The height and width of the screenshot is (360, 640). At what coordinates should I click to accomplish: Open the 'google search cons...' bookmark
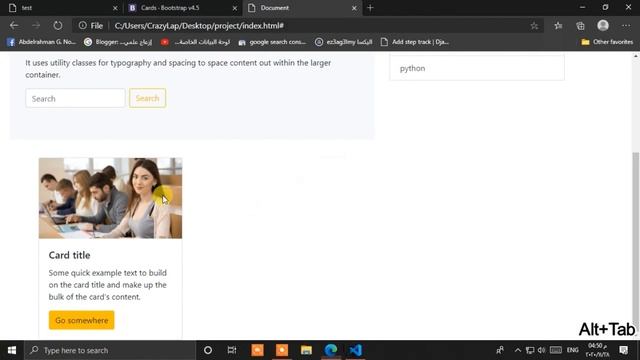tap(272, 42)
